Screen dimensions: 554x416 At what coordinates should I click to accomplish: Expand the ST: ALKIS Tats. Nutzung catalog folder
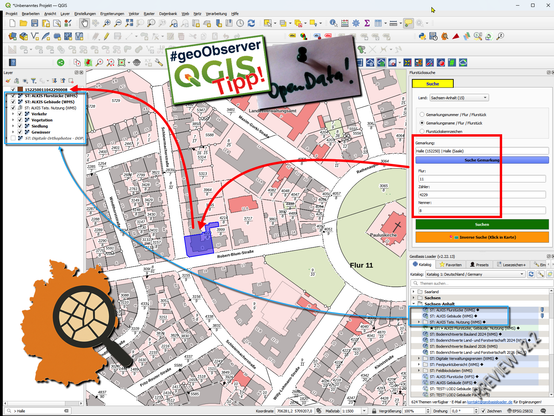[x=419, y=322]
